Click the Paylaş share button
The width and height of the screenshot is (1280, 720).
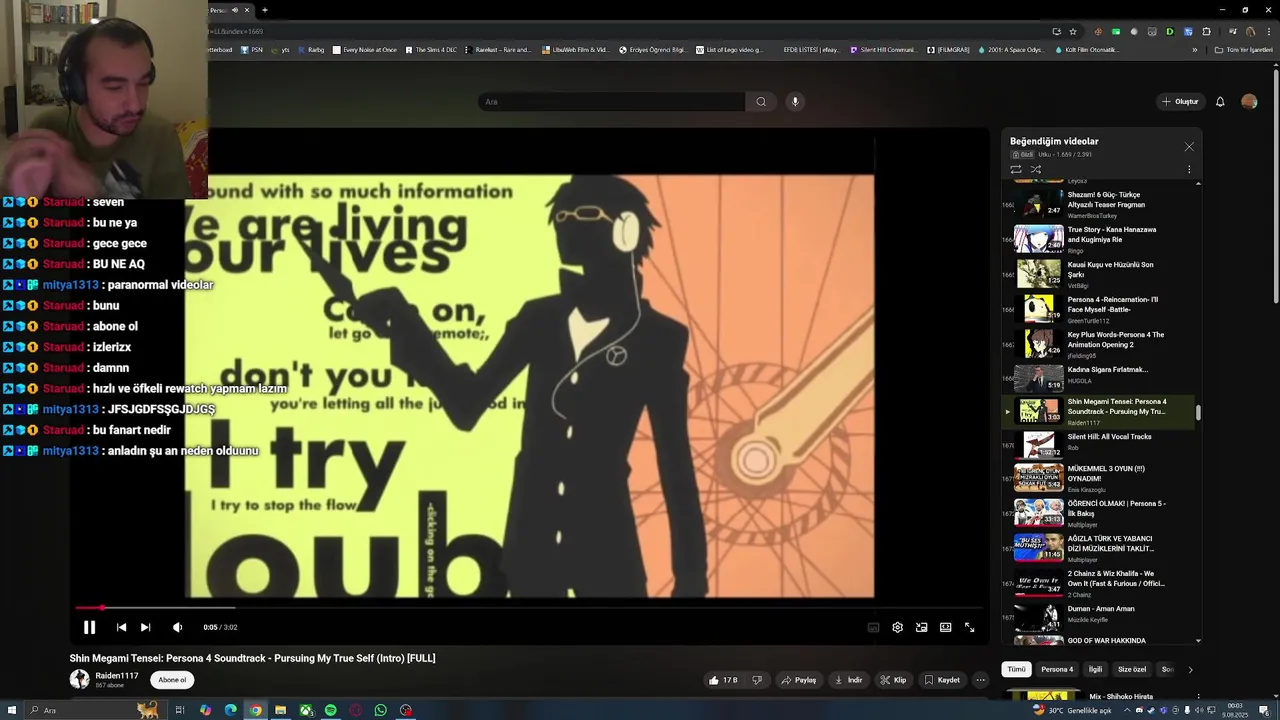click(798, 680)
